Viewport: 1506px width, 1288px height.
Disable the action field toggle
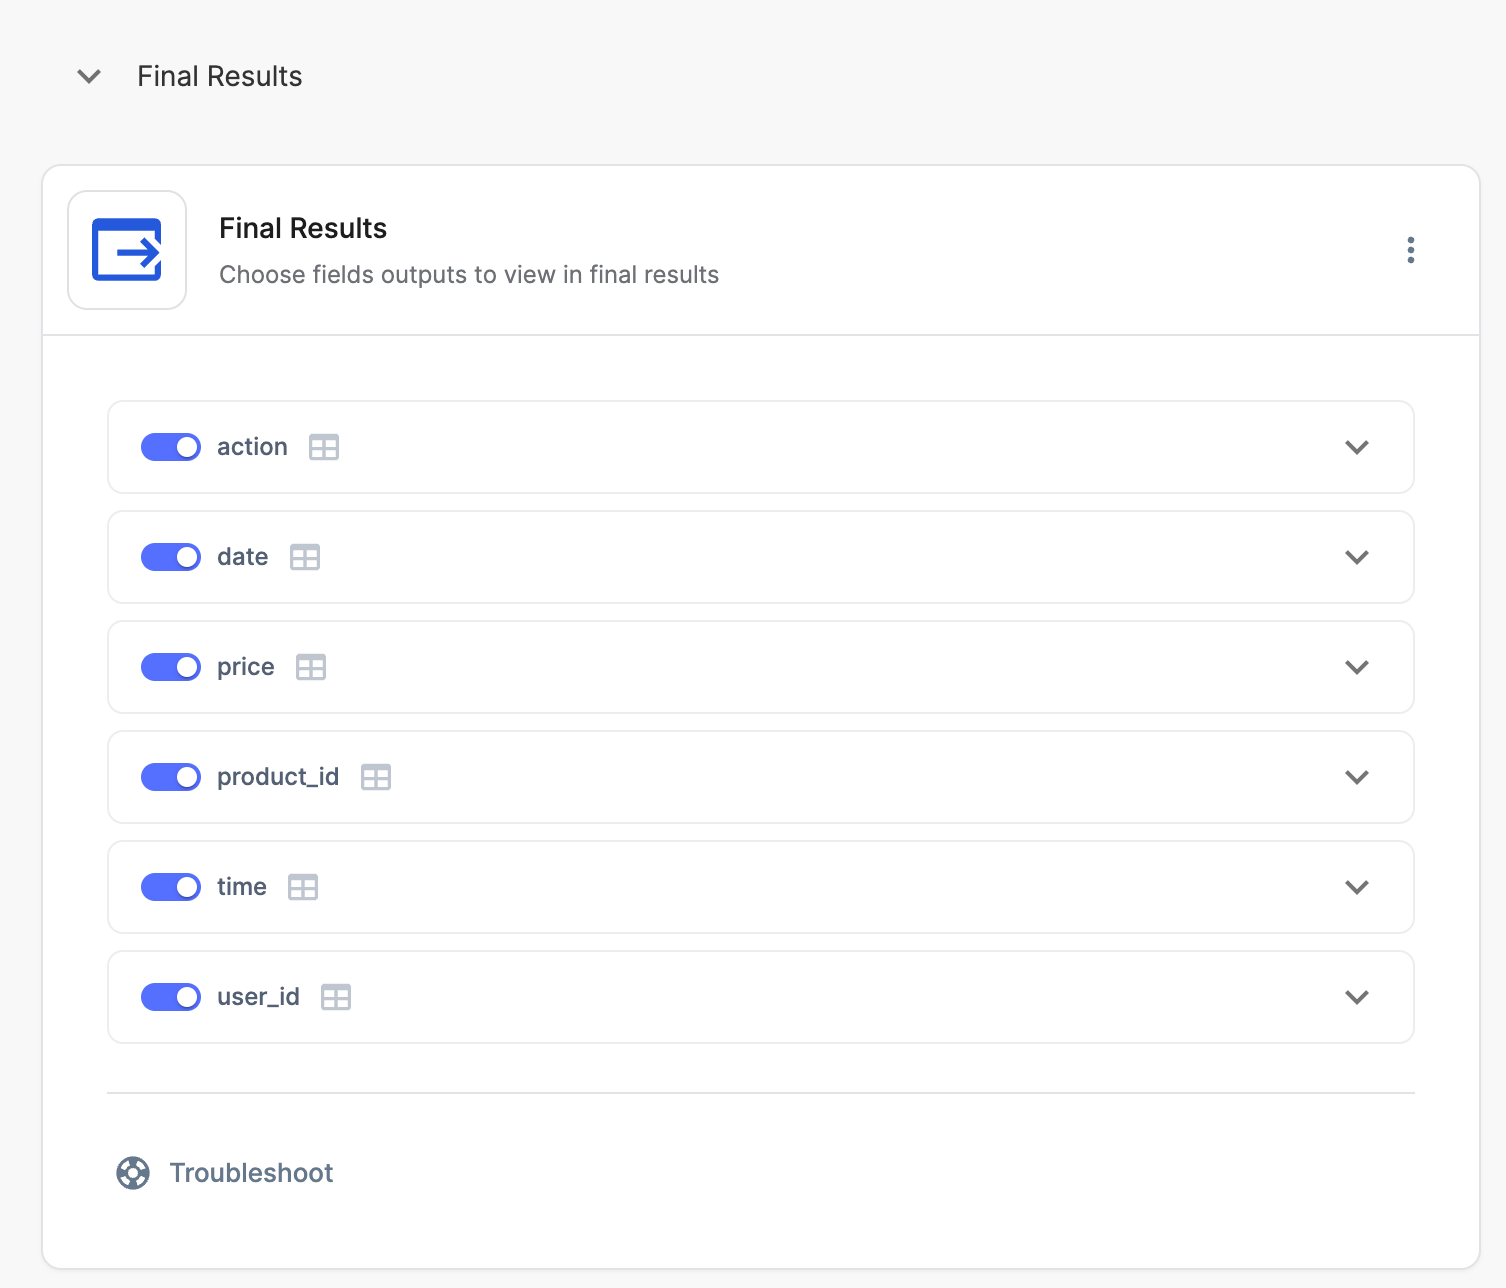coord(170,447)
